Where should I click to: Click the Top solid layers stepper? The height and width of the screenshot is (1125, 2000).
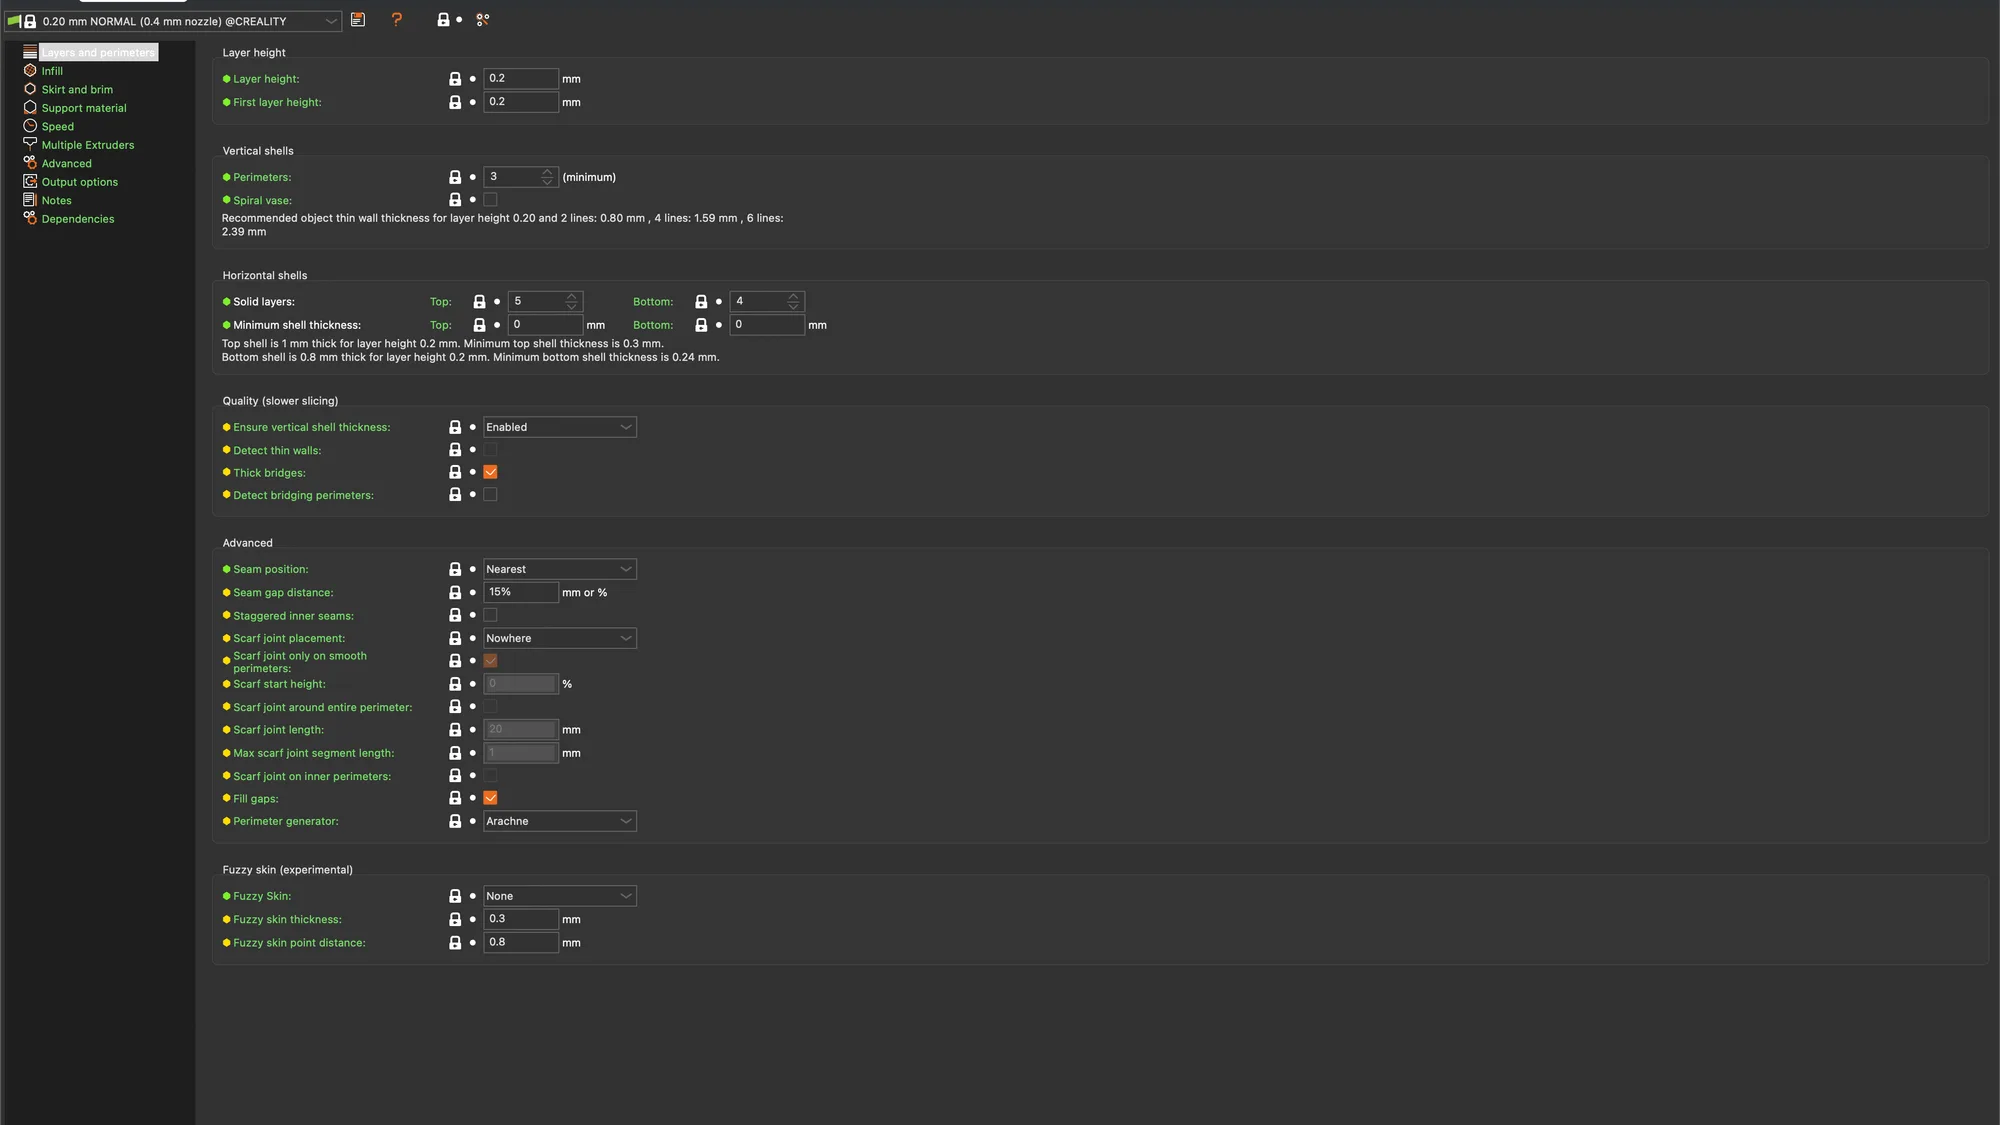pos(571,302)
